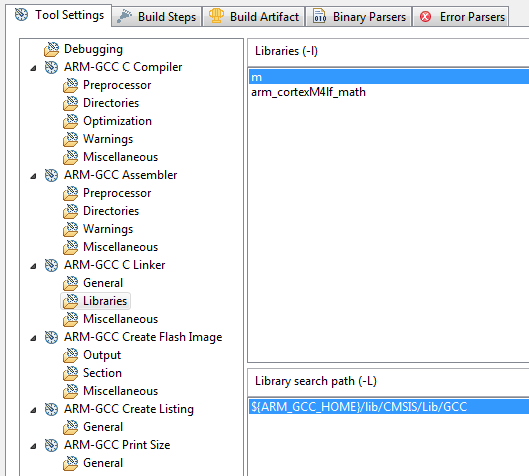529x476 pixels.
Task: Select the Binary Parsers tab
Action: coord(359,17)
